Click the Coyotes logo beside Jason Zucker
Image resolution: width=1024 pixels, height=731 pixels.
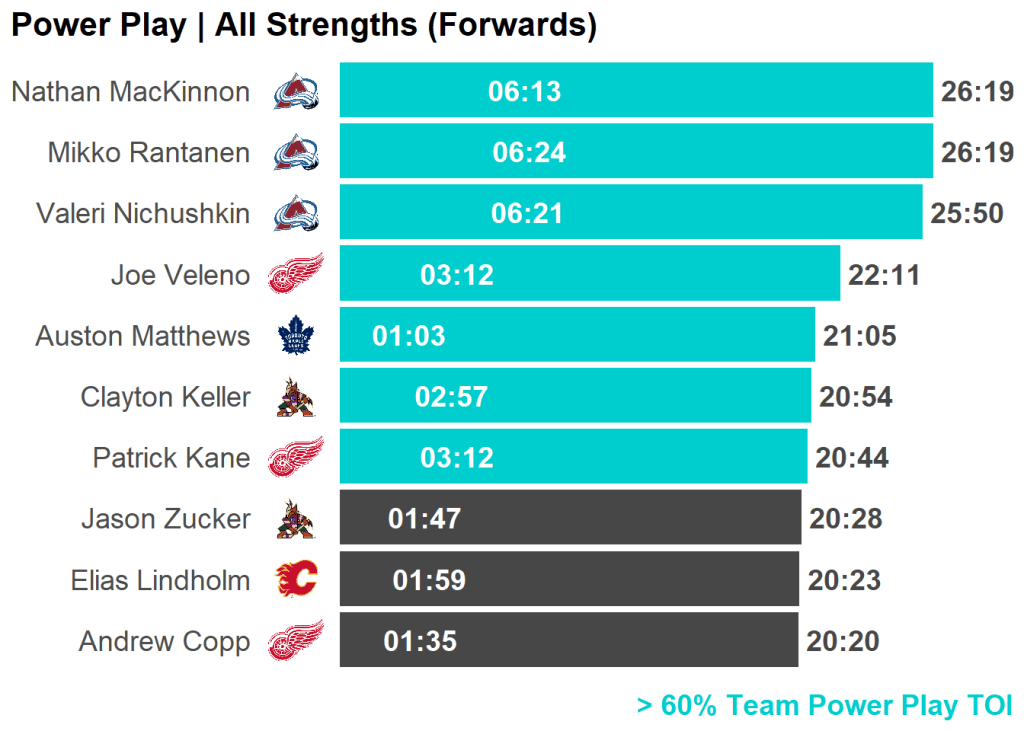(x=295, y=519)
